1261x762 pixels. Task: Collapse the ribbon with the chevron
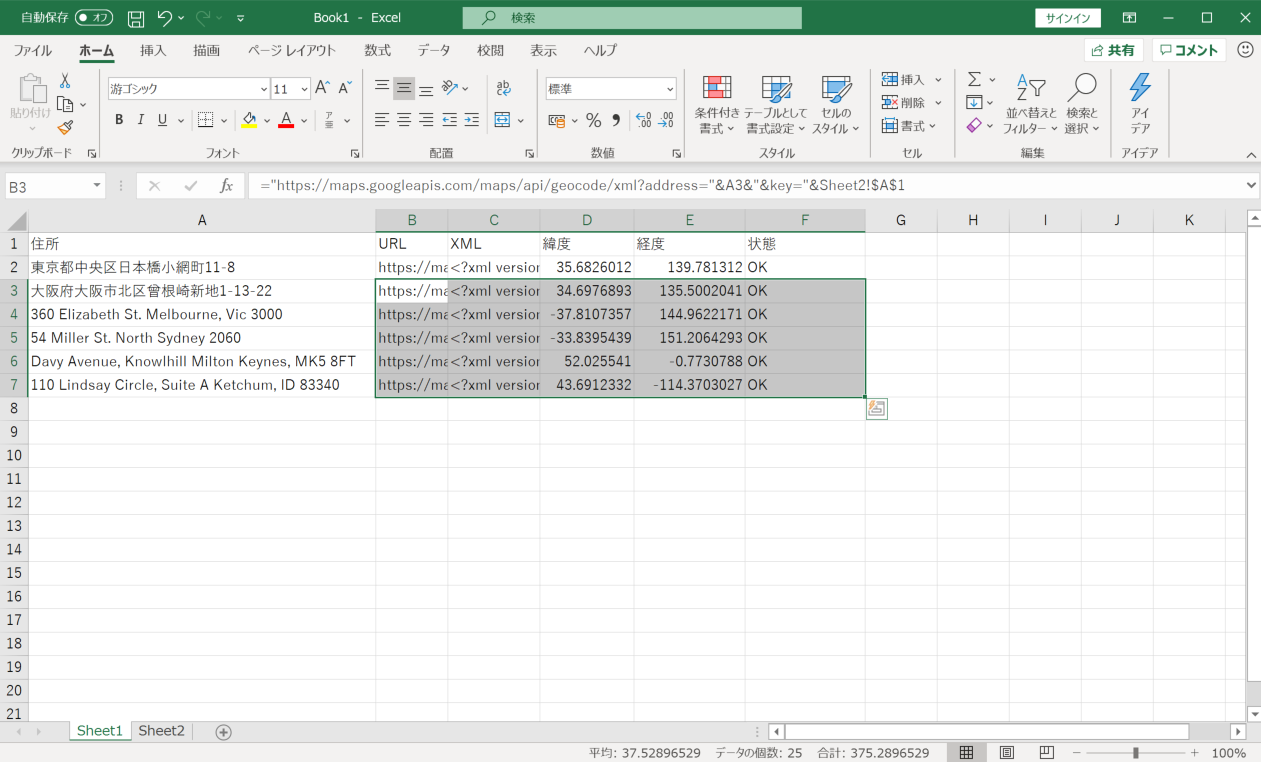pos(1250,154)
